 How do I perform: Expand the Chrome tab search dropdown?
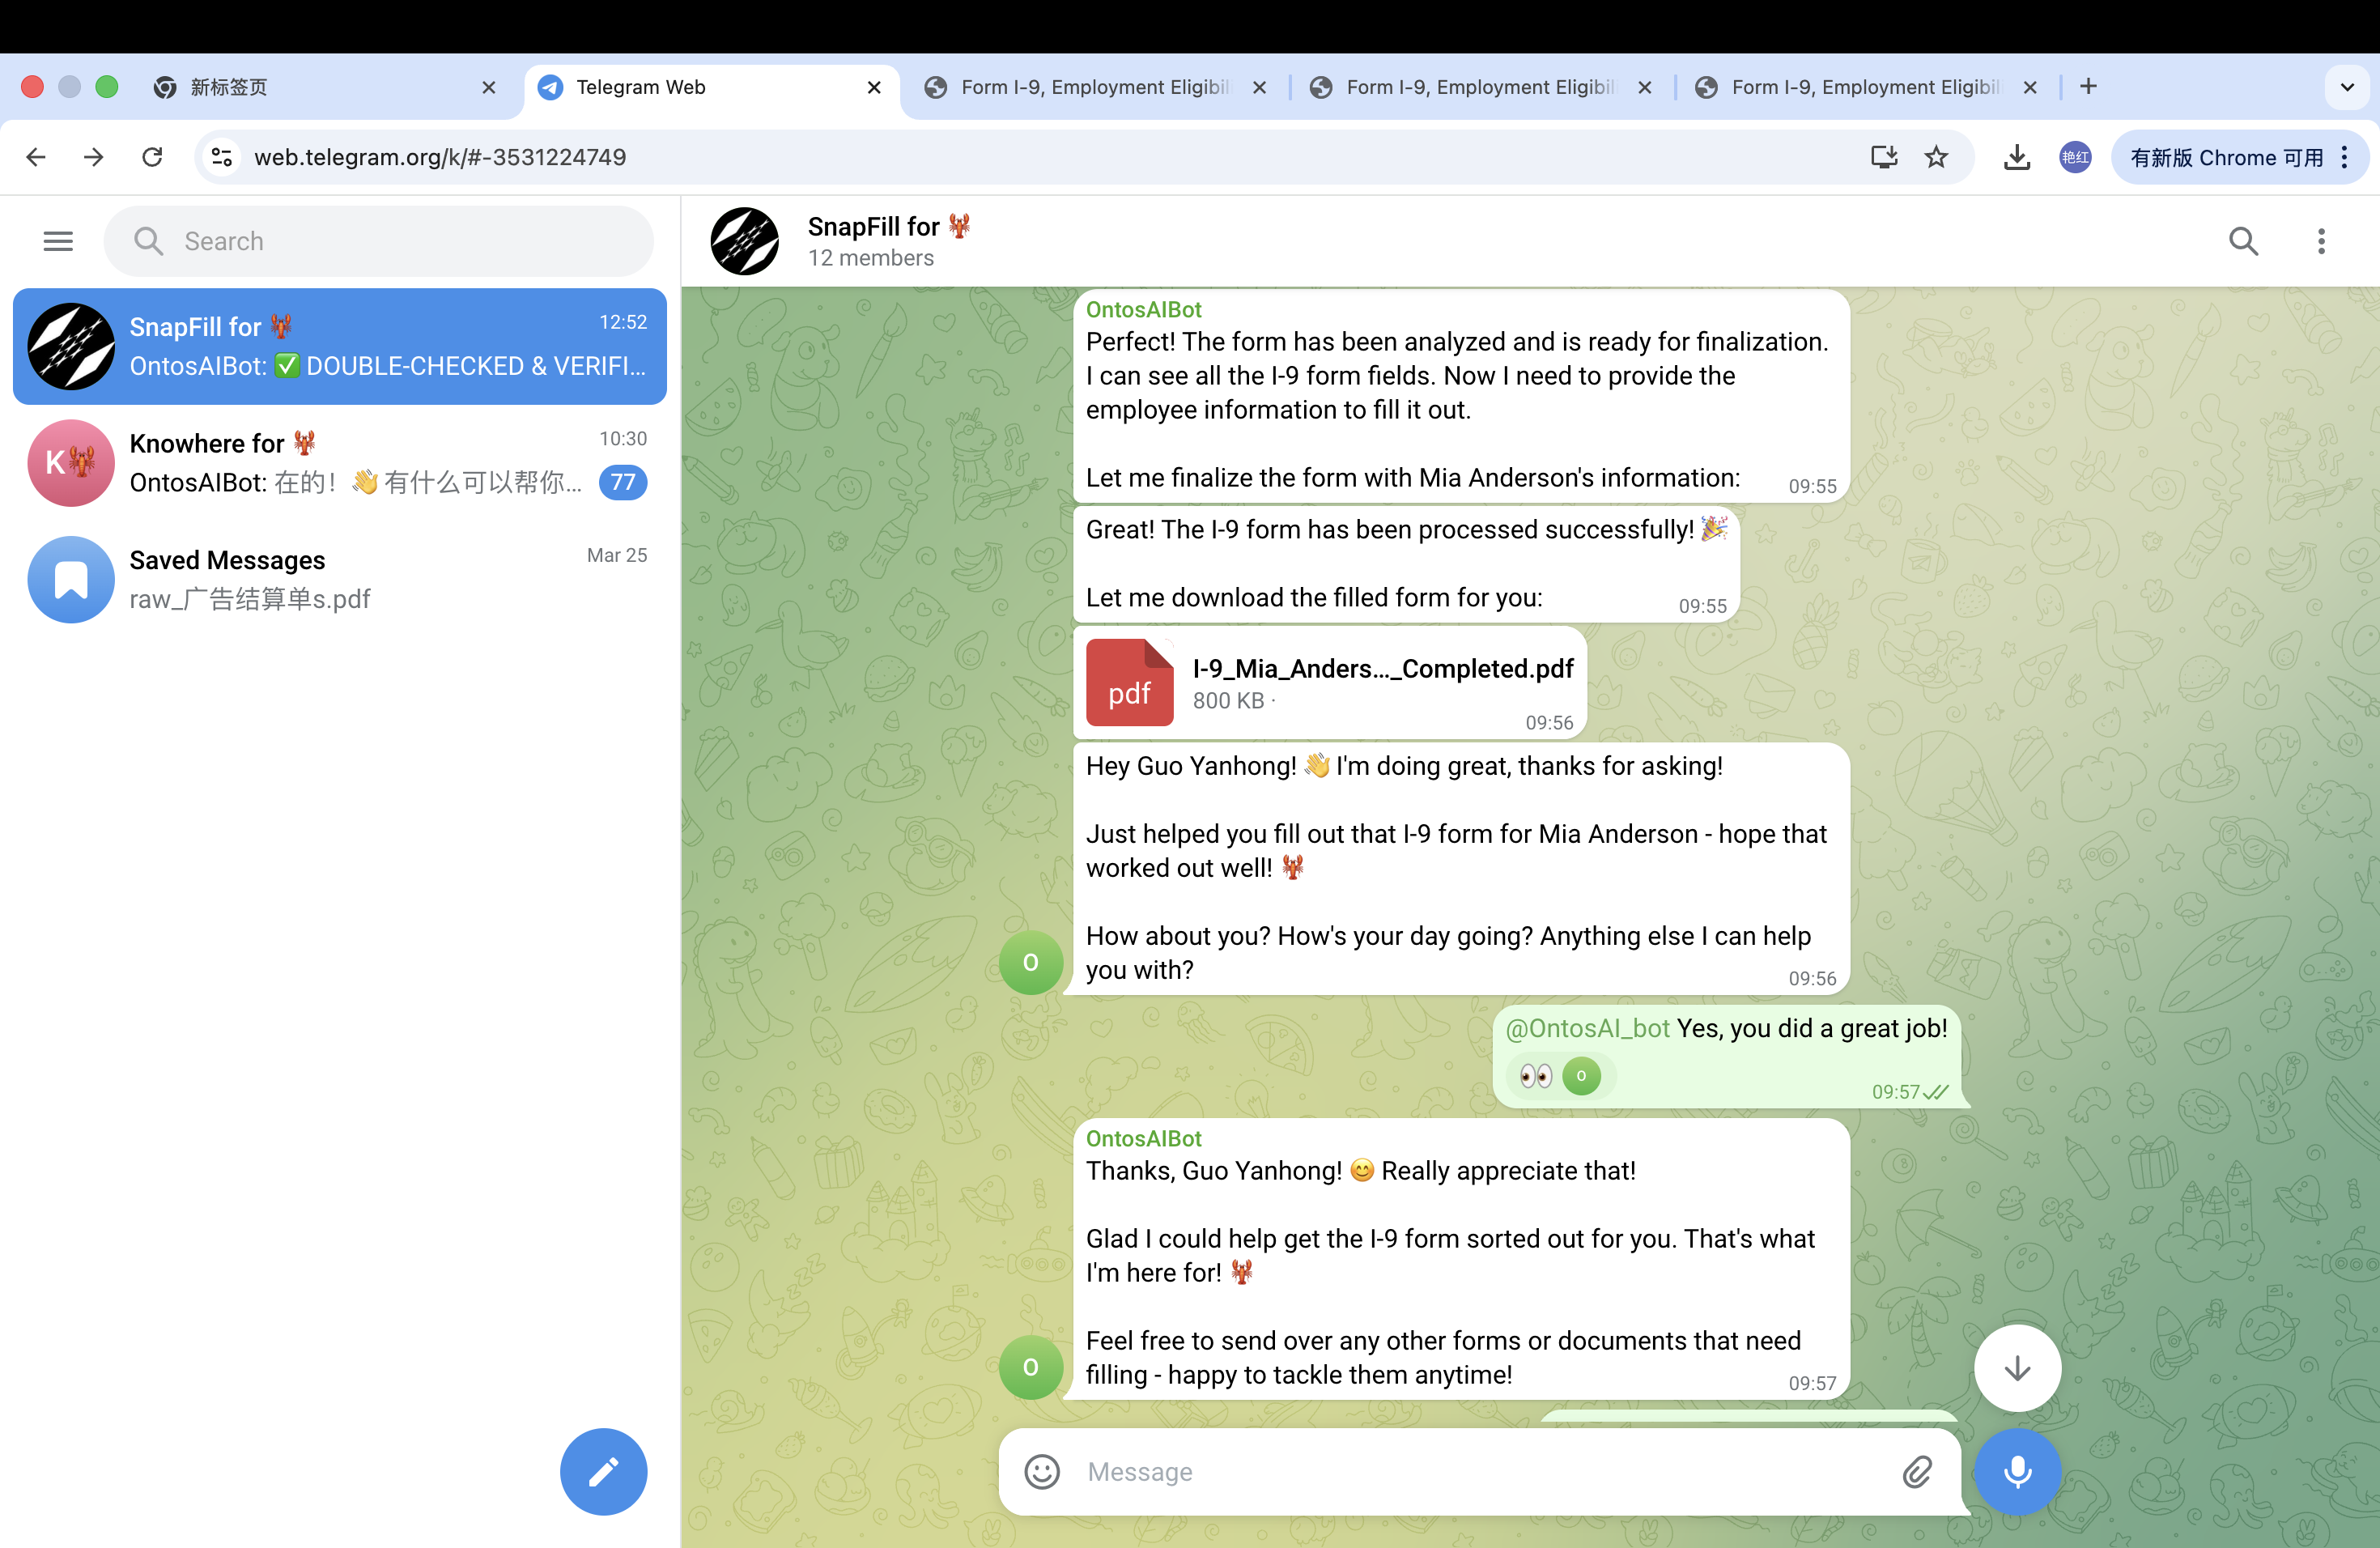(x=2347, y=87)
